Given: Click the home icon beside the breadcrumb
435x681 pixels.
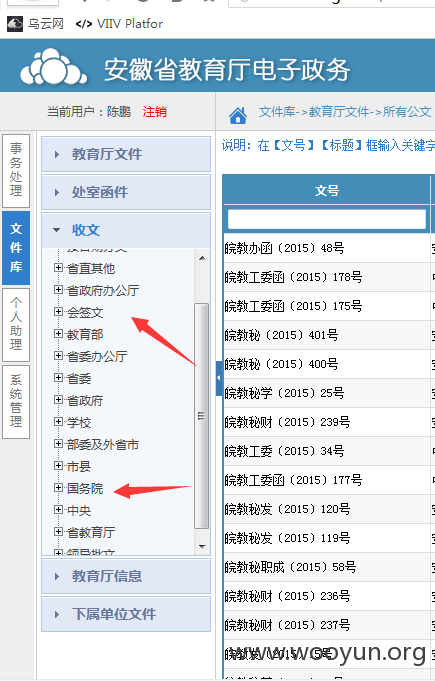Looking at the screenshot, I should (238, 116).
